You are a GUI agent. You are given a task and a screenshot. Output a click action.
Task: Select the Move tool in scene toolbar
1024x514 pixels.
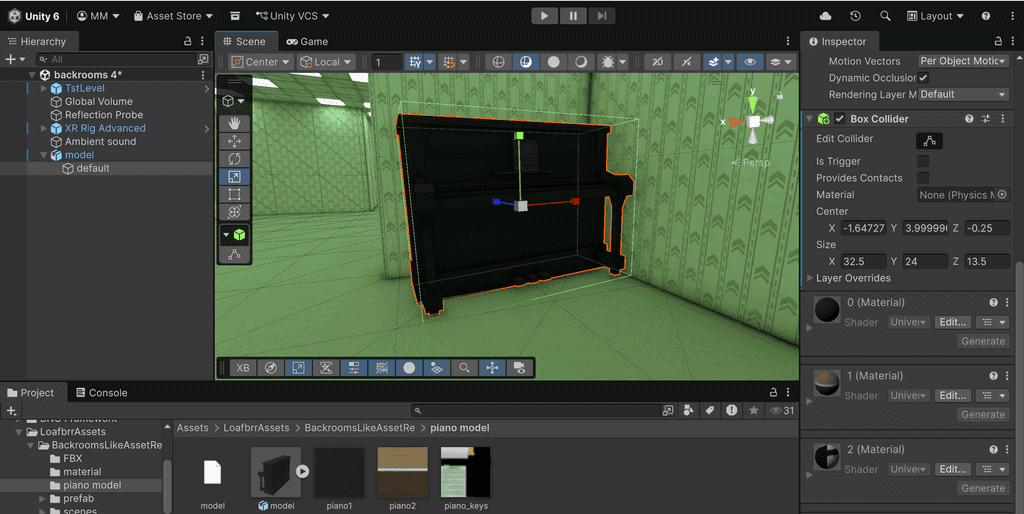click(x=234, y=140)
